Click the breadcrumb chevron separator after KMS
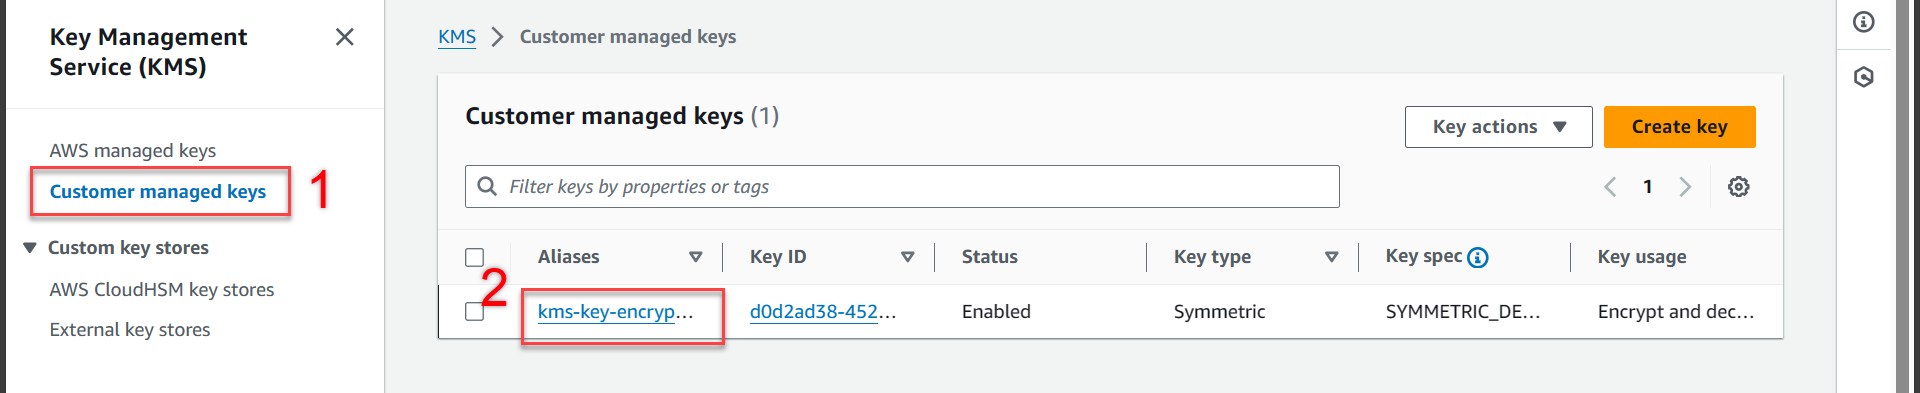 click(x=497, y=37)
